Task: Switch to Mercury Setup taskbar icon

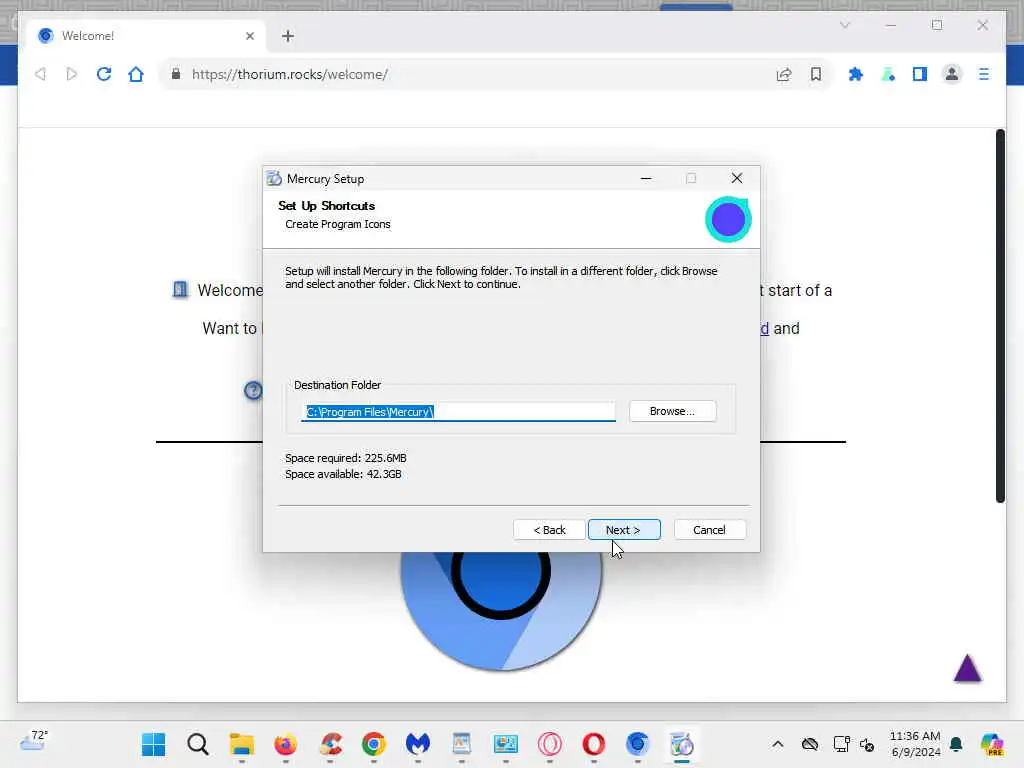Action: click(x=682, y=744)
